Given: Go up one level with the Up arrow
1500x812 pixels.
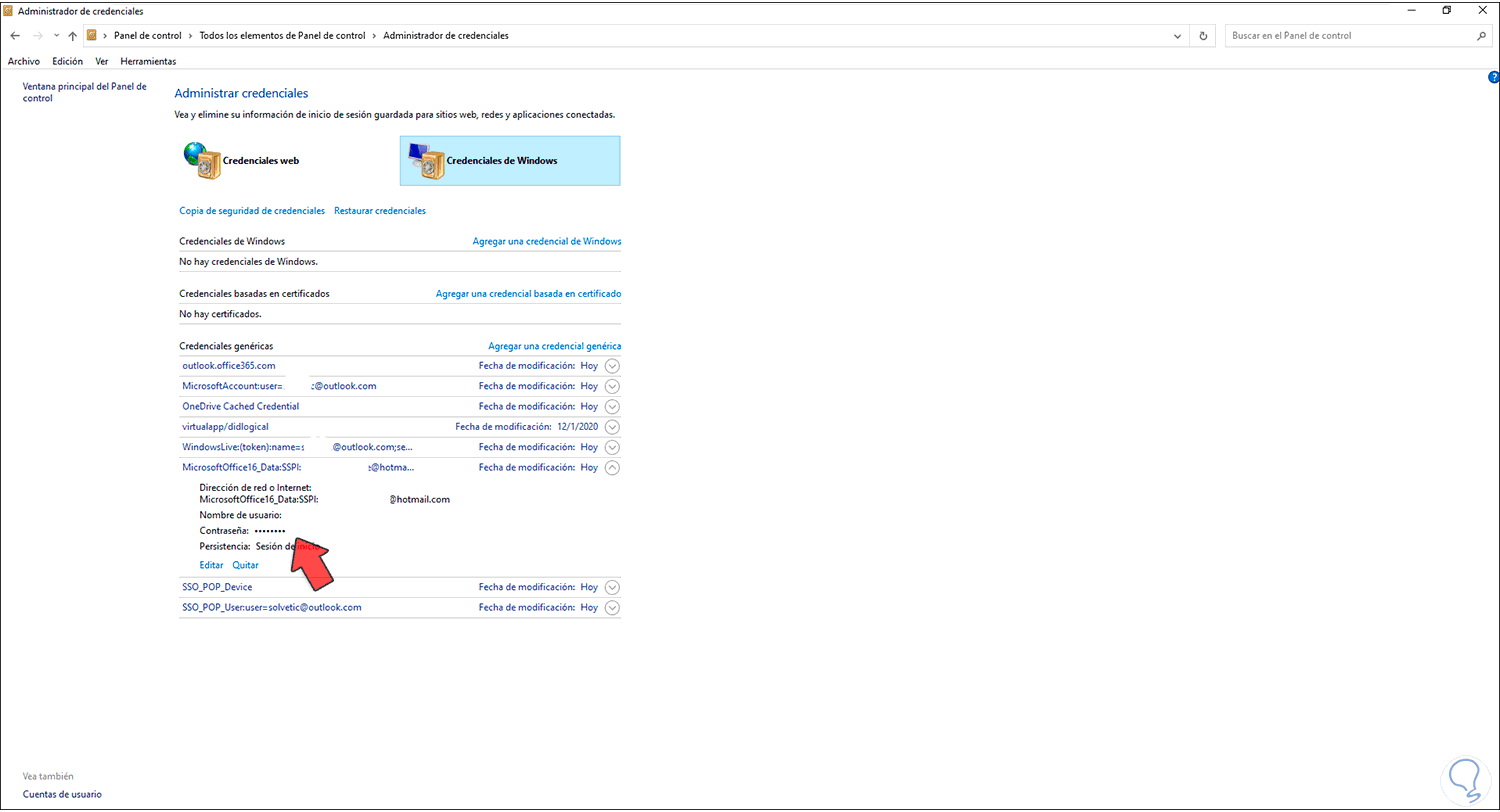Looking at the screenshot, I should tap(73, 36).
